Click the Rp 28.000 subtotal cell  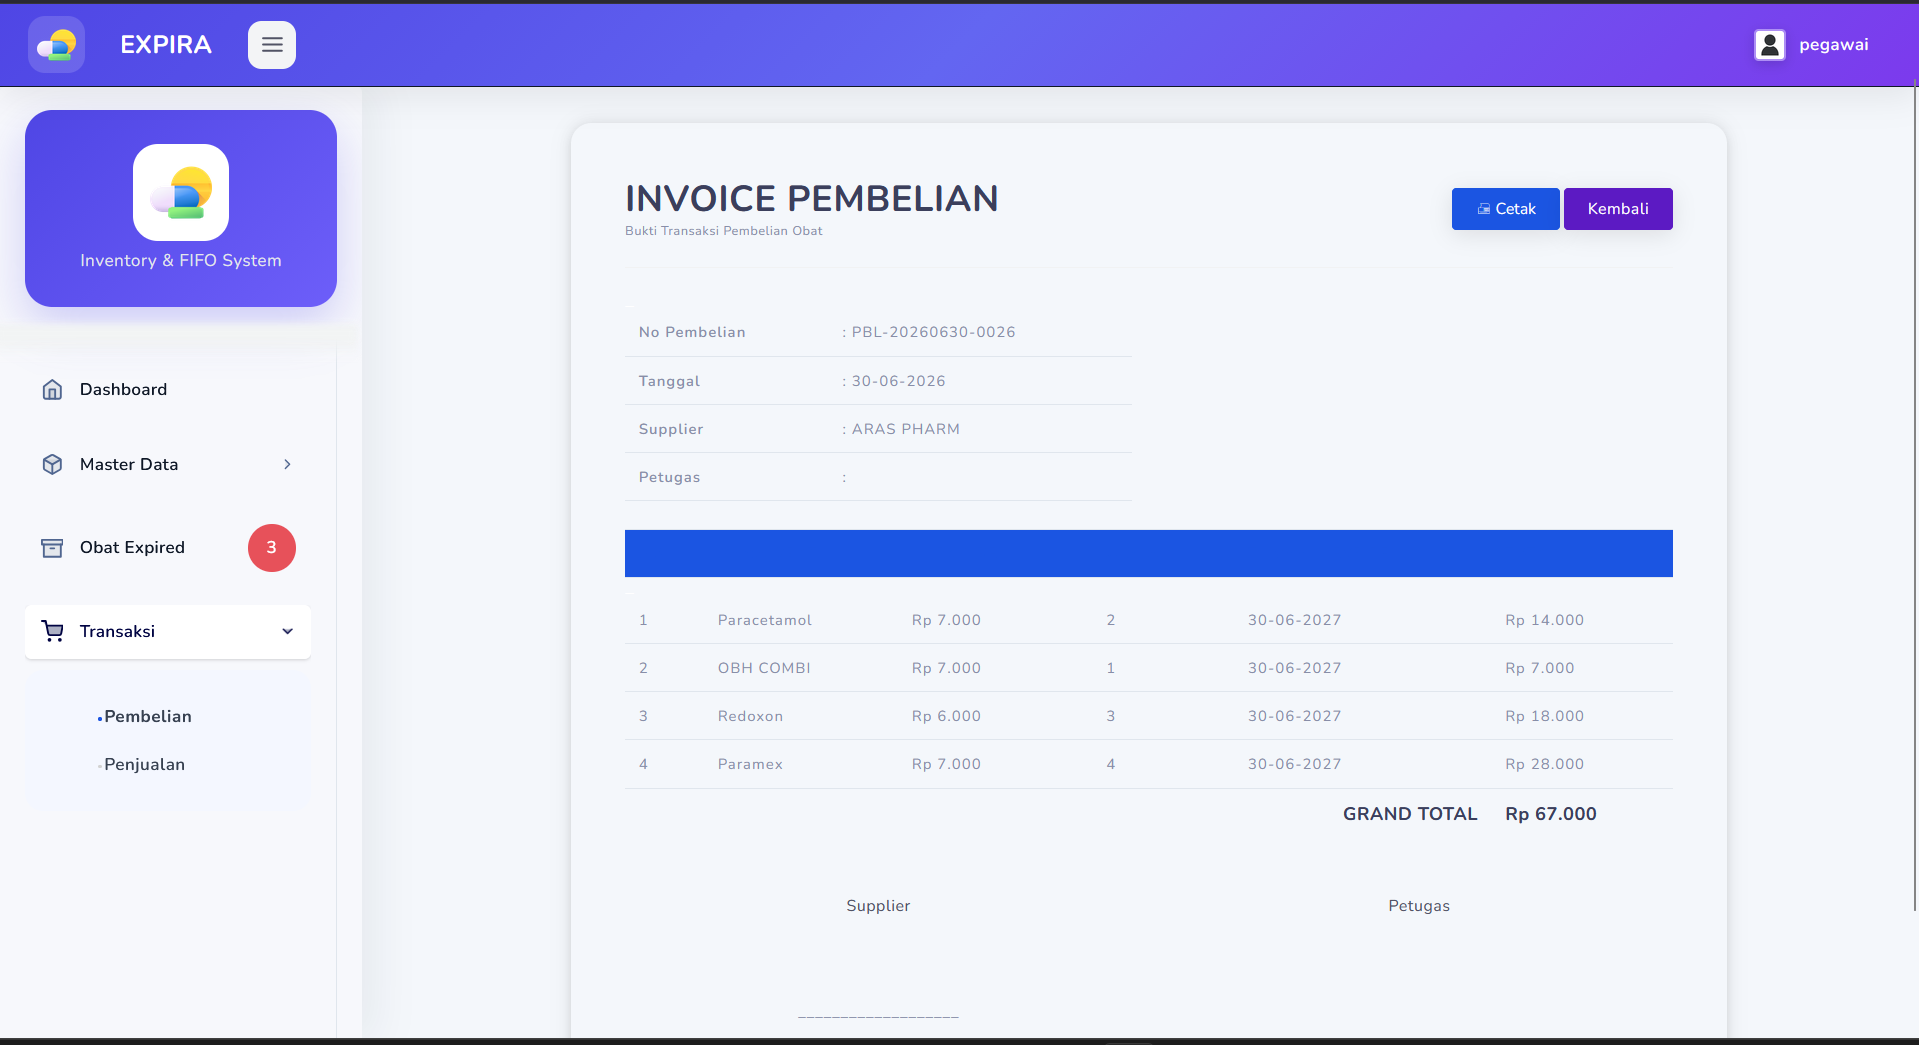[1545, 764]
